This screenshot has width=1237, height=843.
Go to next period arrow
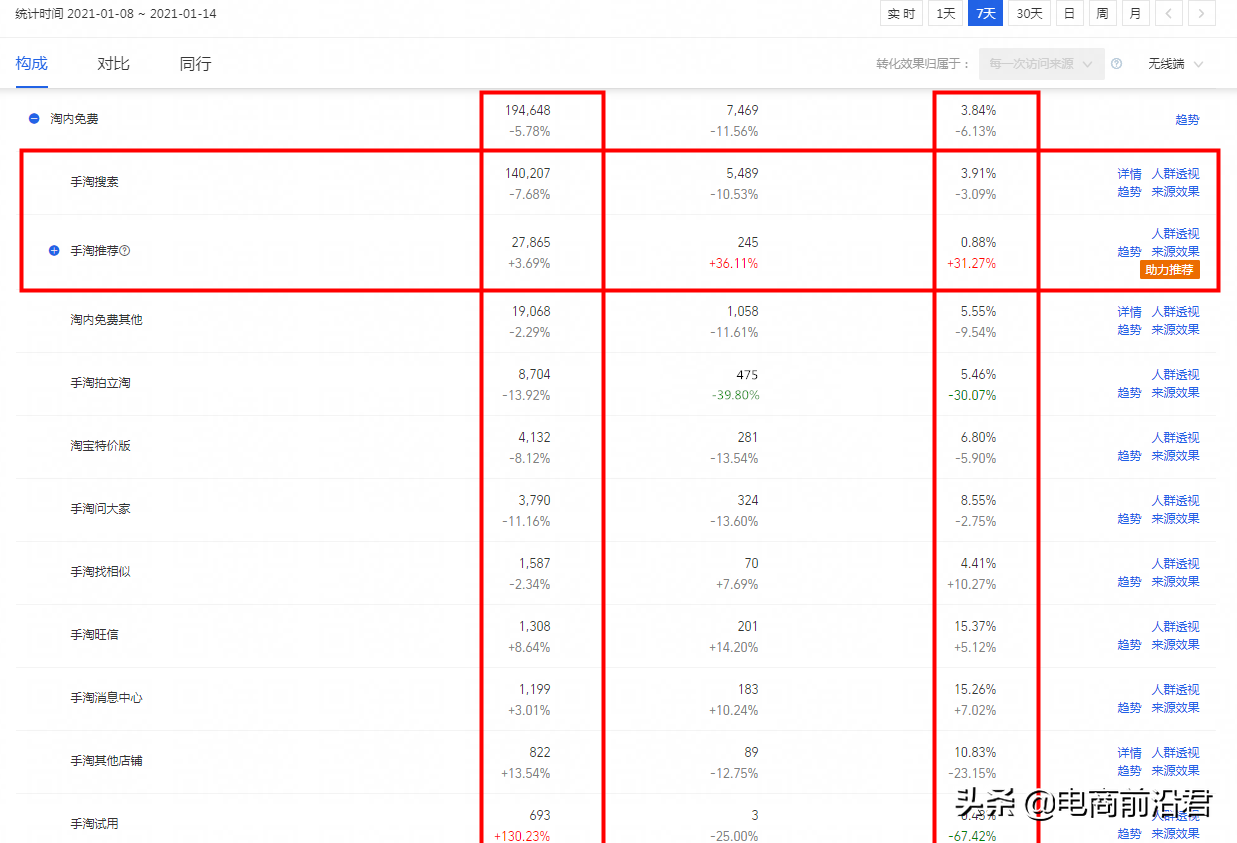click(1202, 14)
